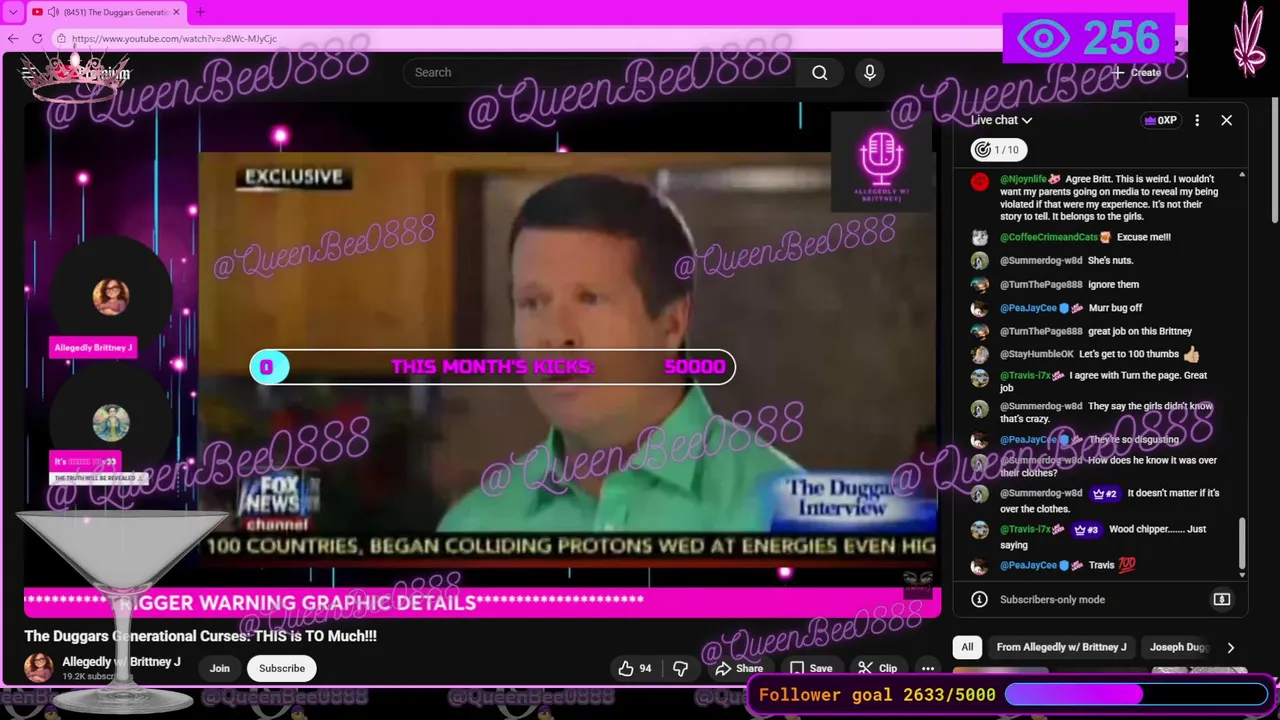Open more actions ellipsis under video
This screenshot has height=720, width=1280.
928,668
